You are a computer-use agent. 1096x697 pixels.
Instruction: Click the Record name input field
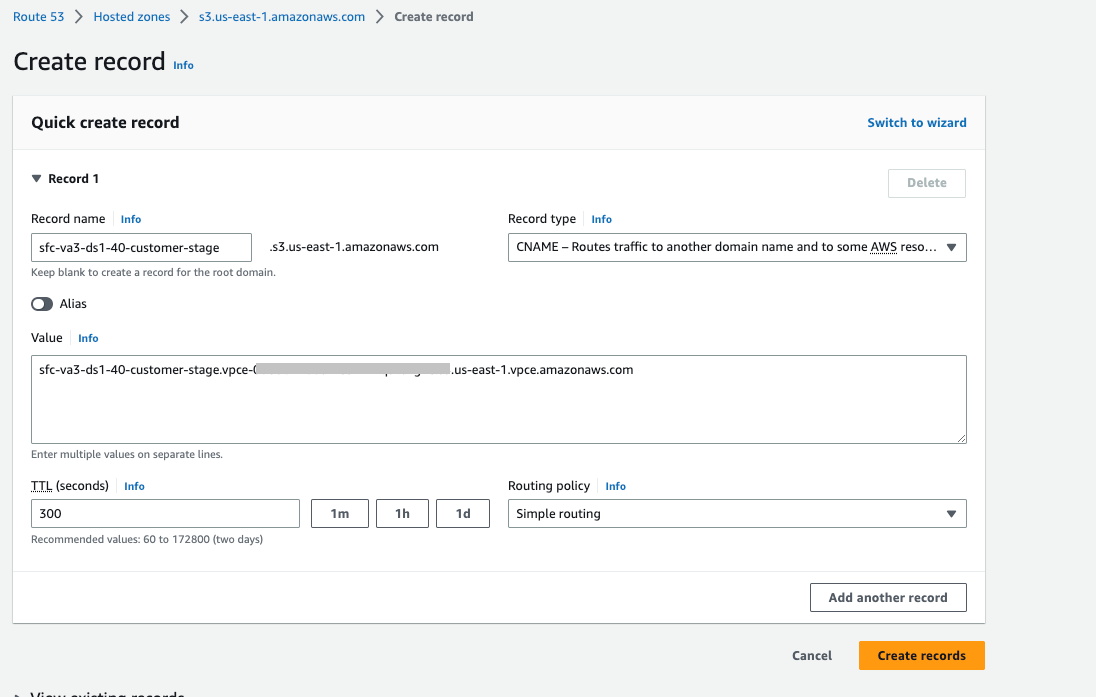pos(141,247)
